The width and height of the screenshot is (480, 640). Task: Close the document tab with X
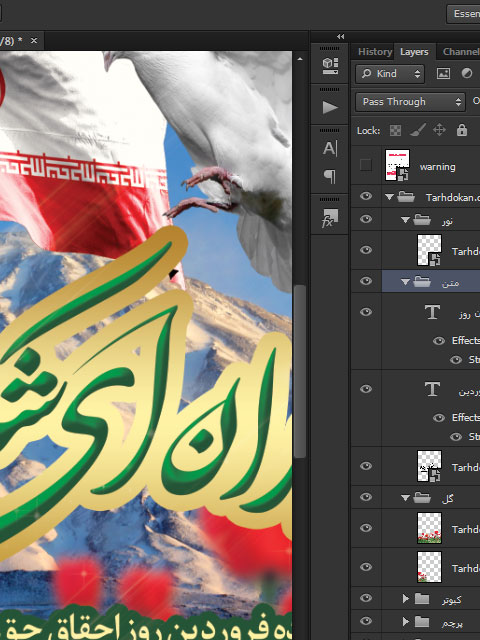[34, 40]
